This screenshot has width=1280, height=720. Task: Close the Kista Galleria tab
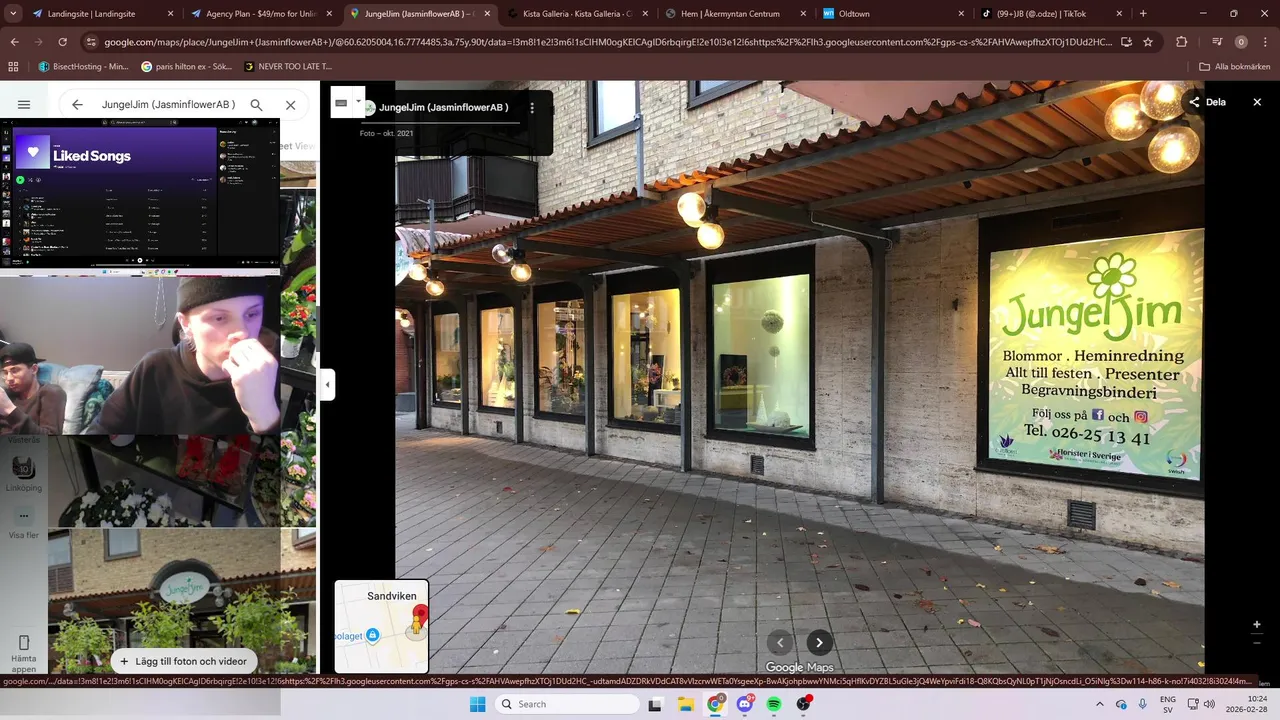(x=647, y=14)
